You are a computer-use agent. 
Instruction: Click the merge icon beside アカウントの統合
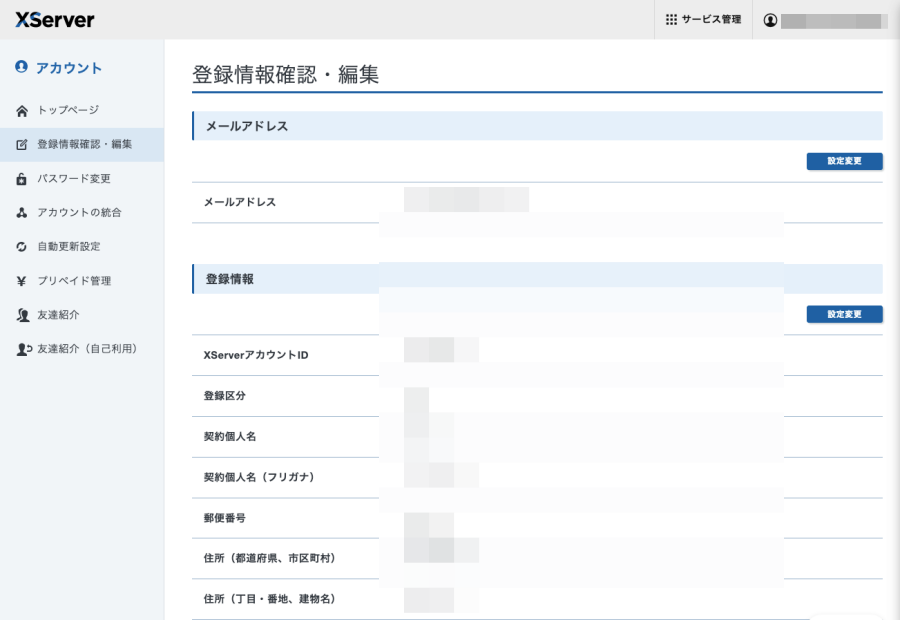[x=22, y=213]
